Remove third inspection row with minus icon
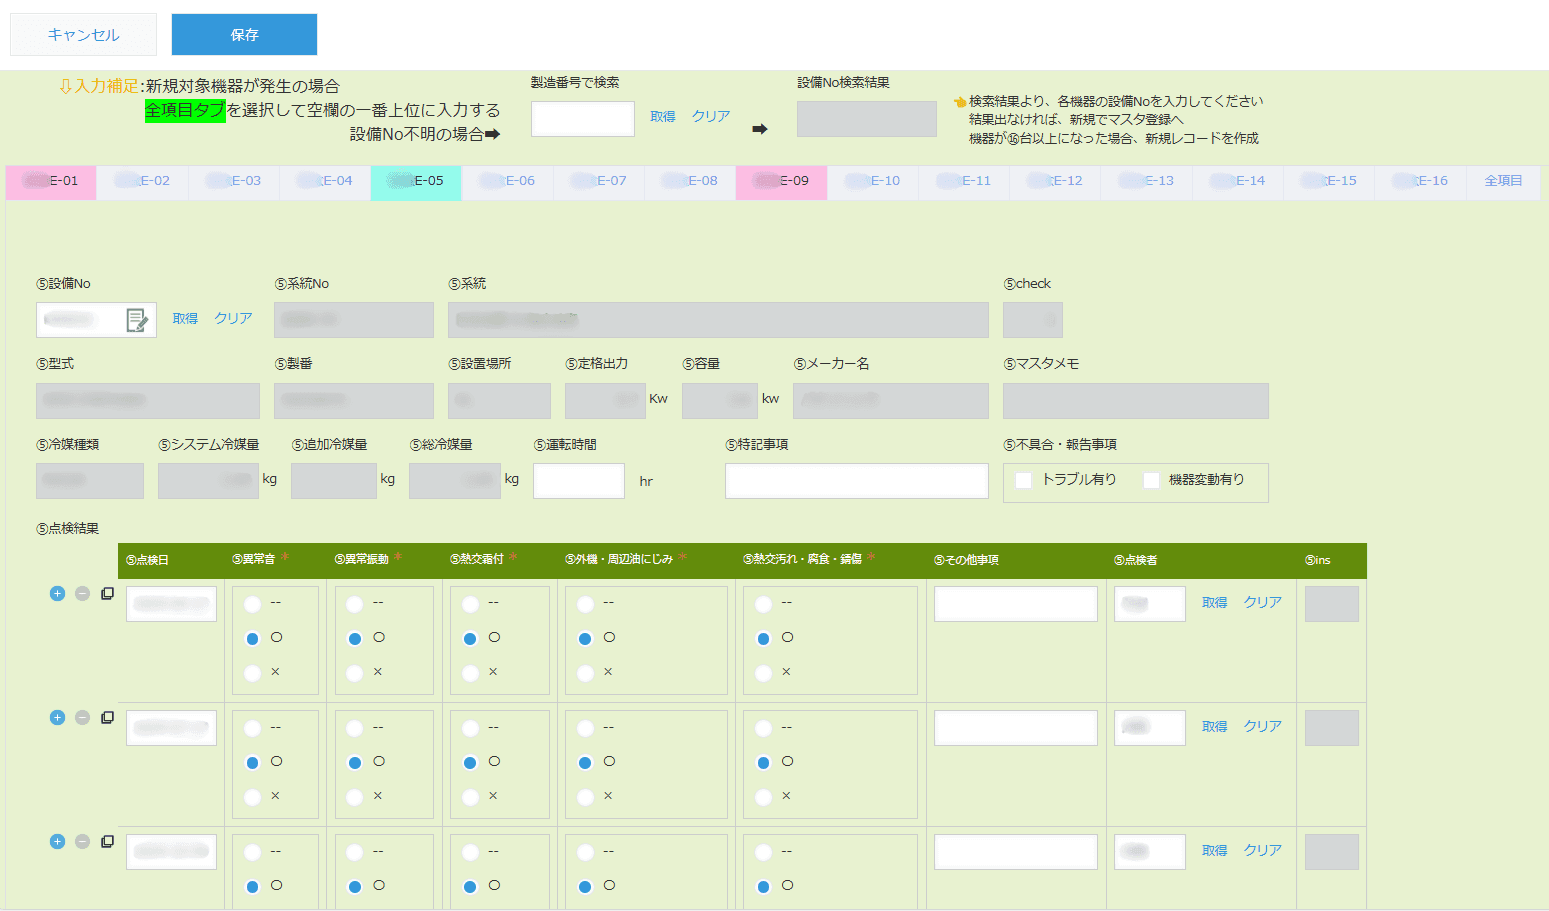 pos(83,841)
